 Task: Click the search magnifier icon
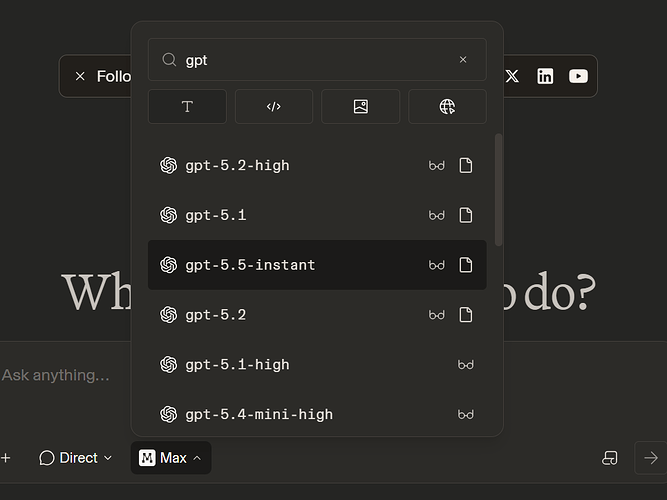tap(169, 60)
